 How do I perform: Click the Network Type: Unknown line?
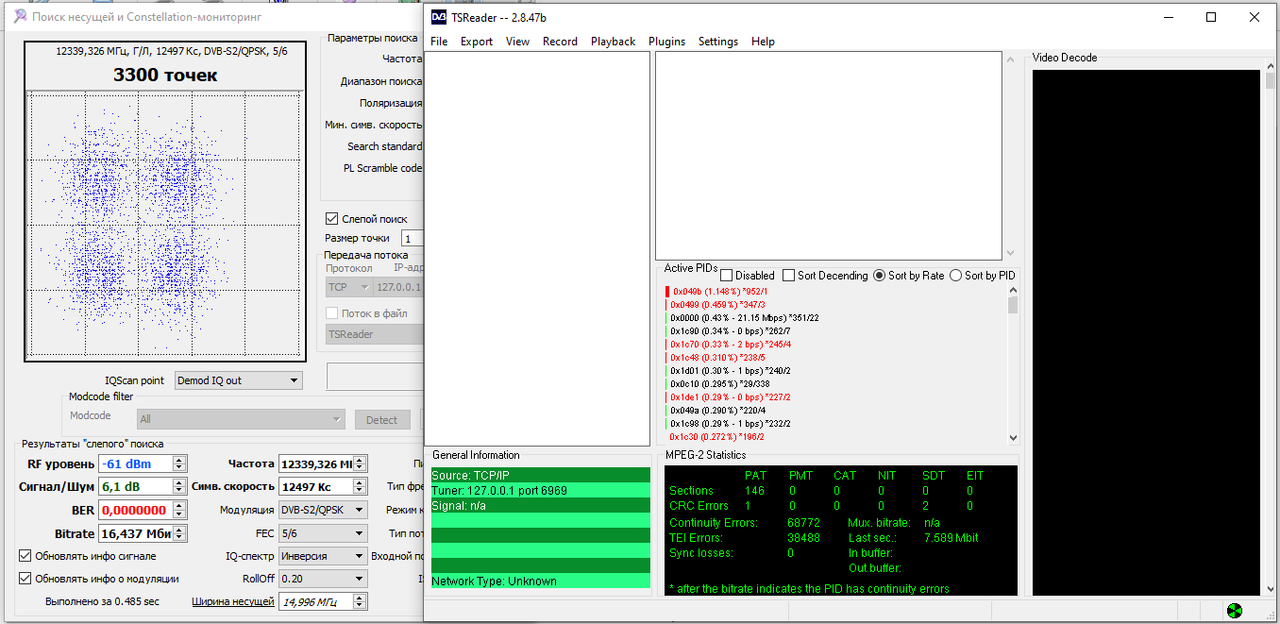540,581
